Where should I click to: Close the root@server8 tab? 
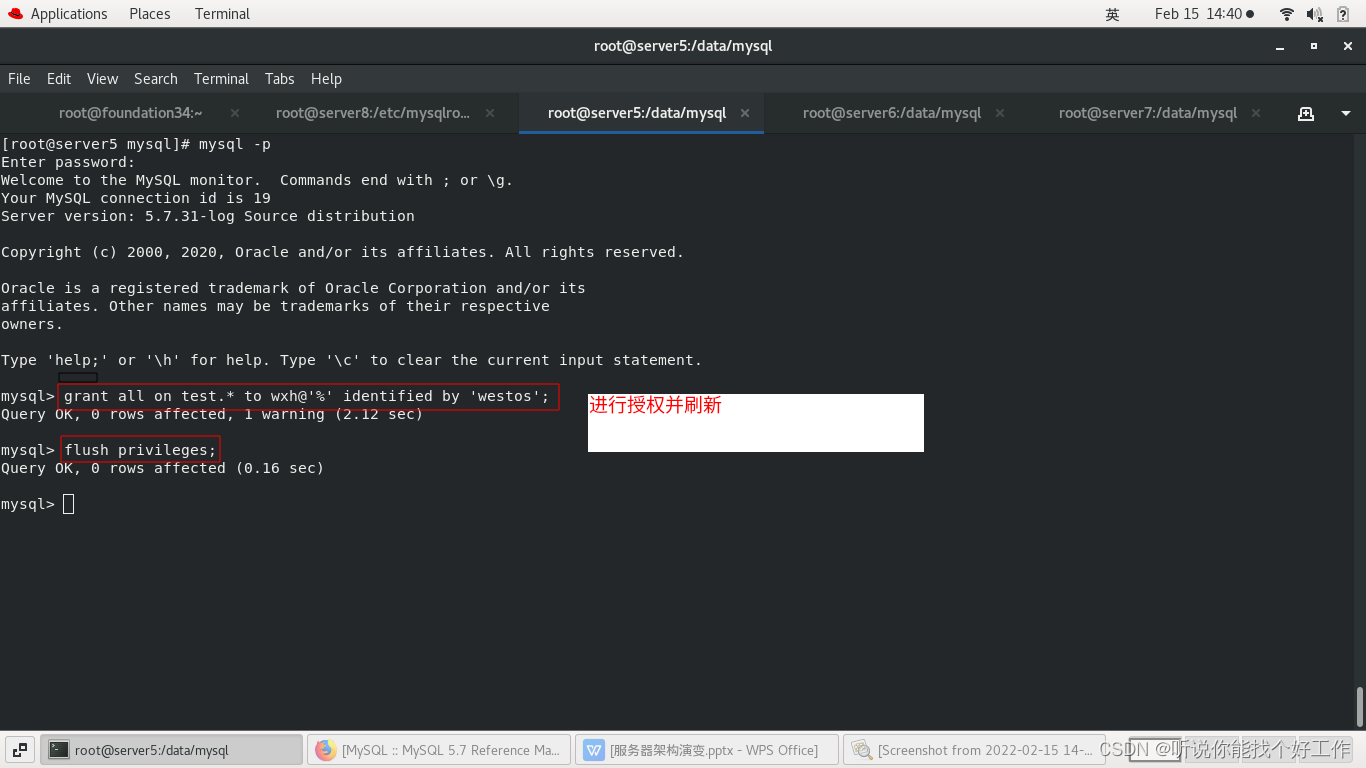pyautogui.click(x=490, y=113)
